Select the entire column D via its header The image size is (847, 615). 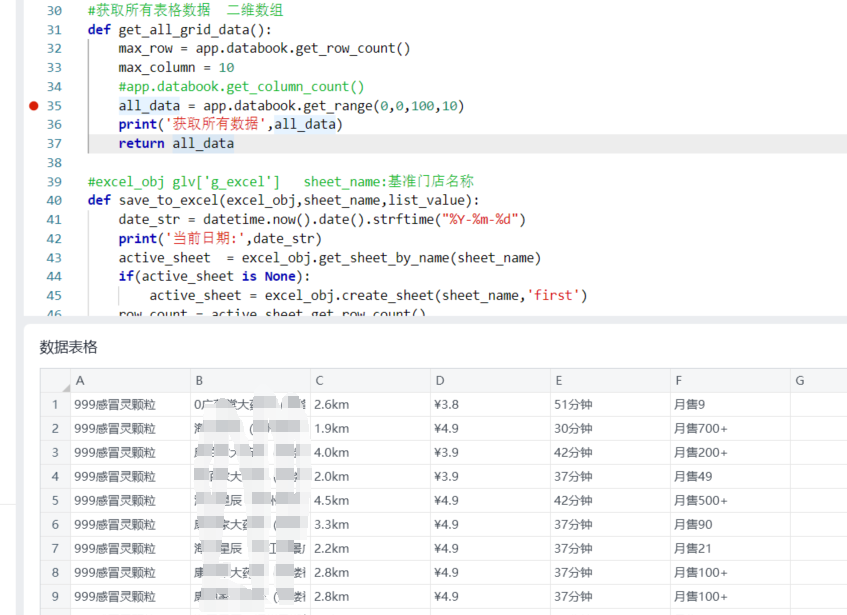(x=490, y=381)
